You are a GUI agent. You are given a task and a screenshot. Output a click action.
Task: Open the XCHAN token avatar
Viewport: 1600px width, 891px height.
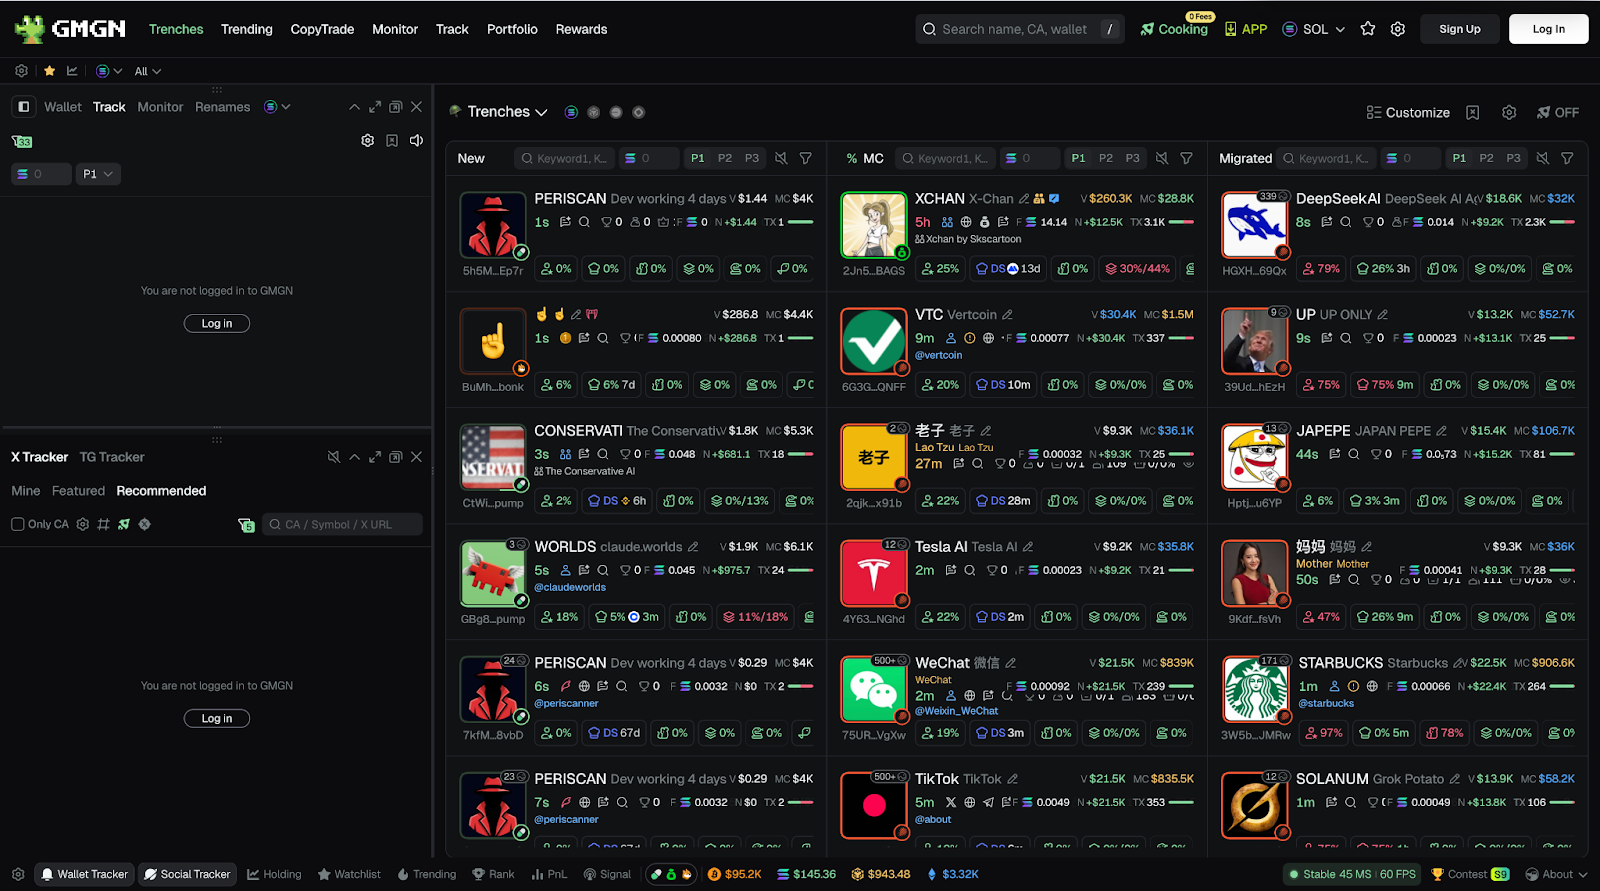[874, 225]
